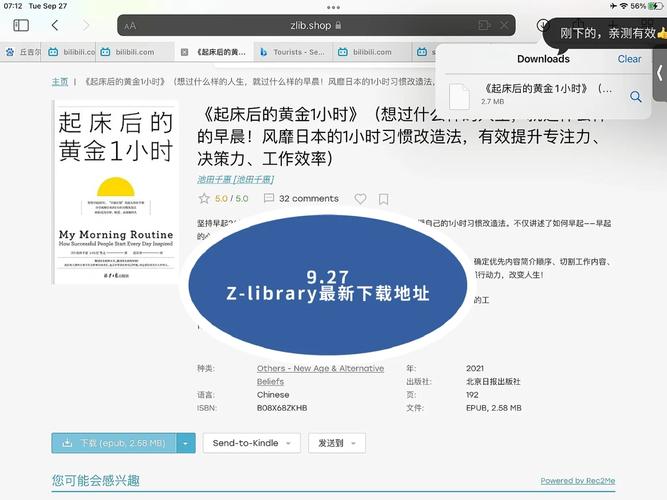
Task: Like the book with heart icon
Action: coord(360,199)
